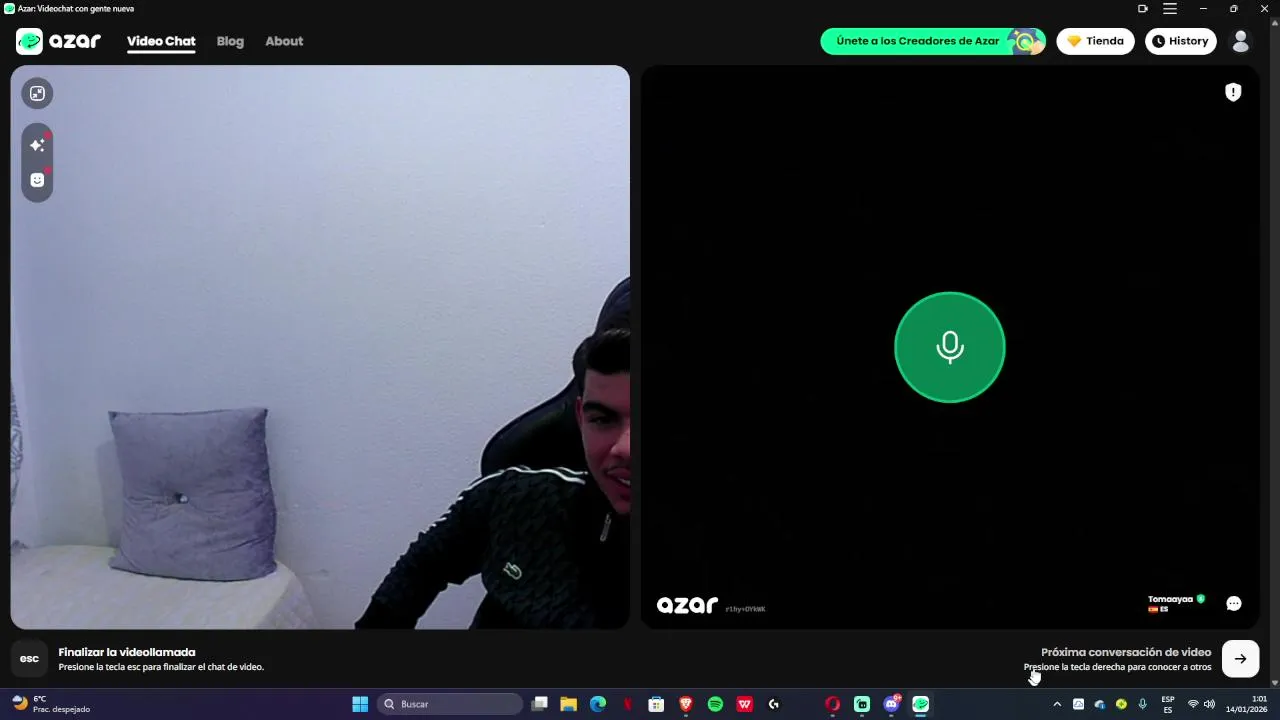This screenshot has width=1280, height=720.
Task: Open Opera browser from taskbar
Action: click(x=832, y=704)
